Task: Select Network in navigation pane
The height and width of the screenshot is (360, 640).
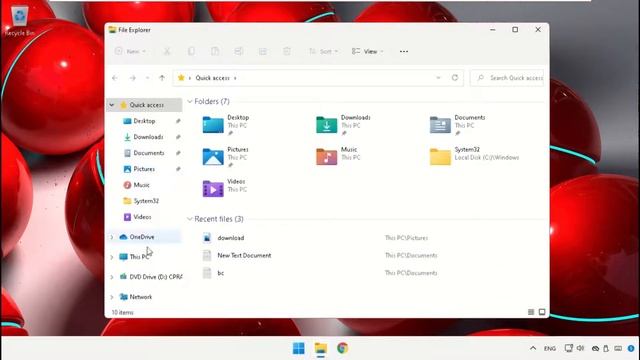Action: (x=140, y=297)
